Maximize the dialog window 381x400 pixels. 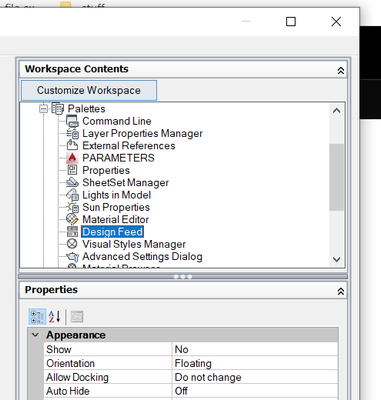coord(291,22)
